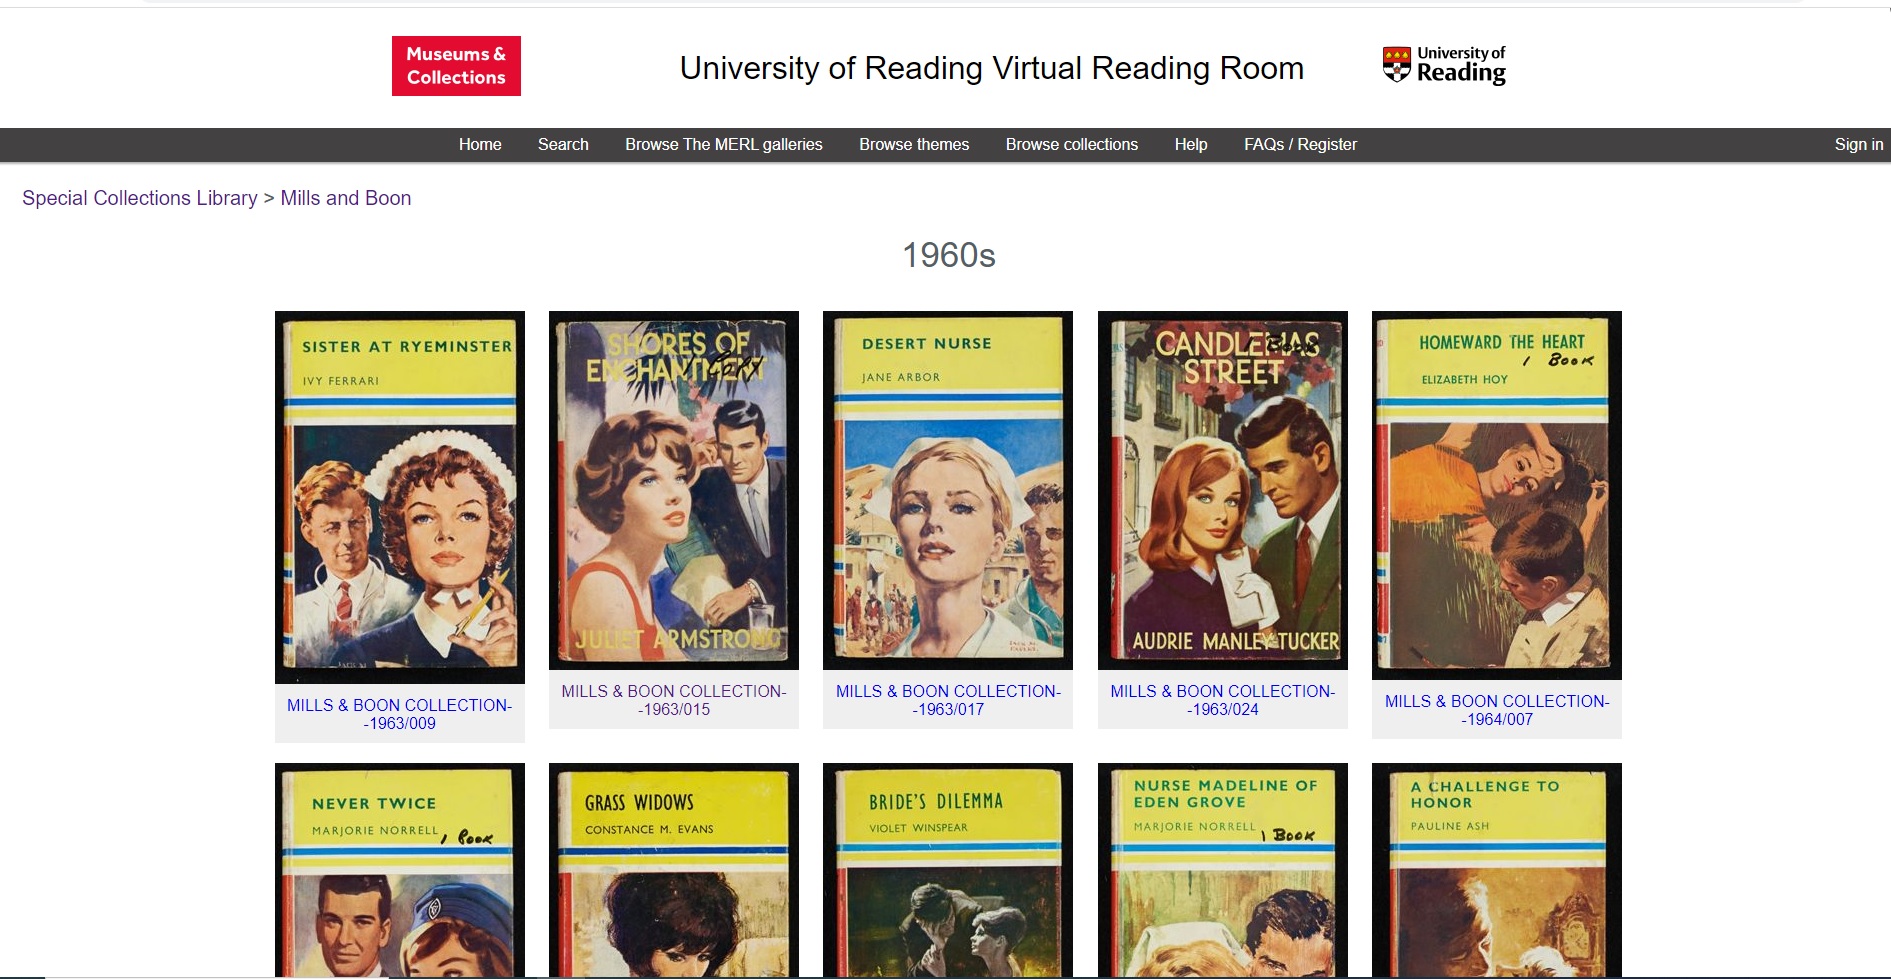Open the Shores of Enchantment cover
The image size is (1891, 979).
pyautogui.click(x=674, y=490)
